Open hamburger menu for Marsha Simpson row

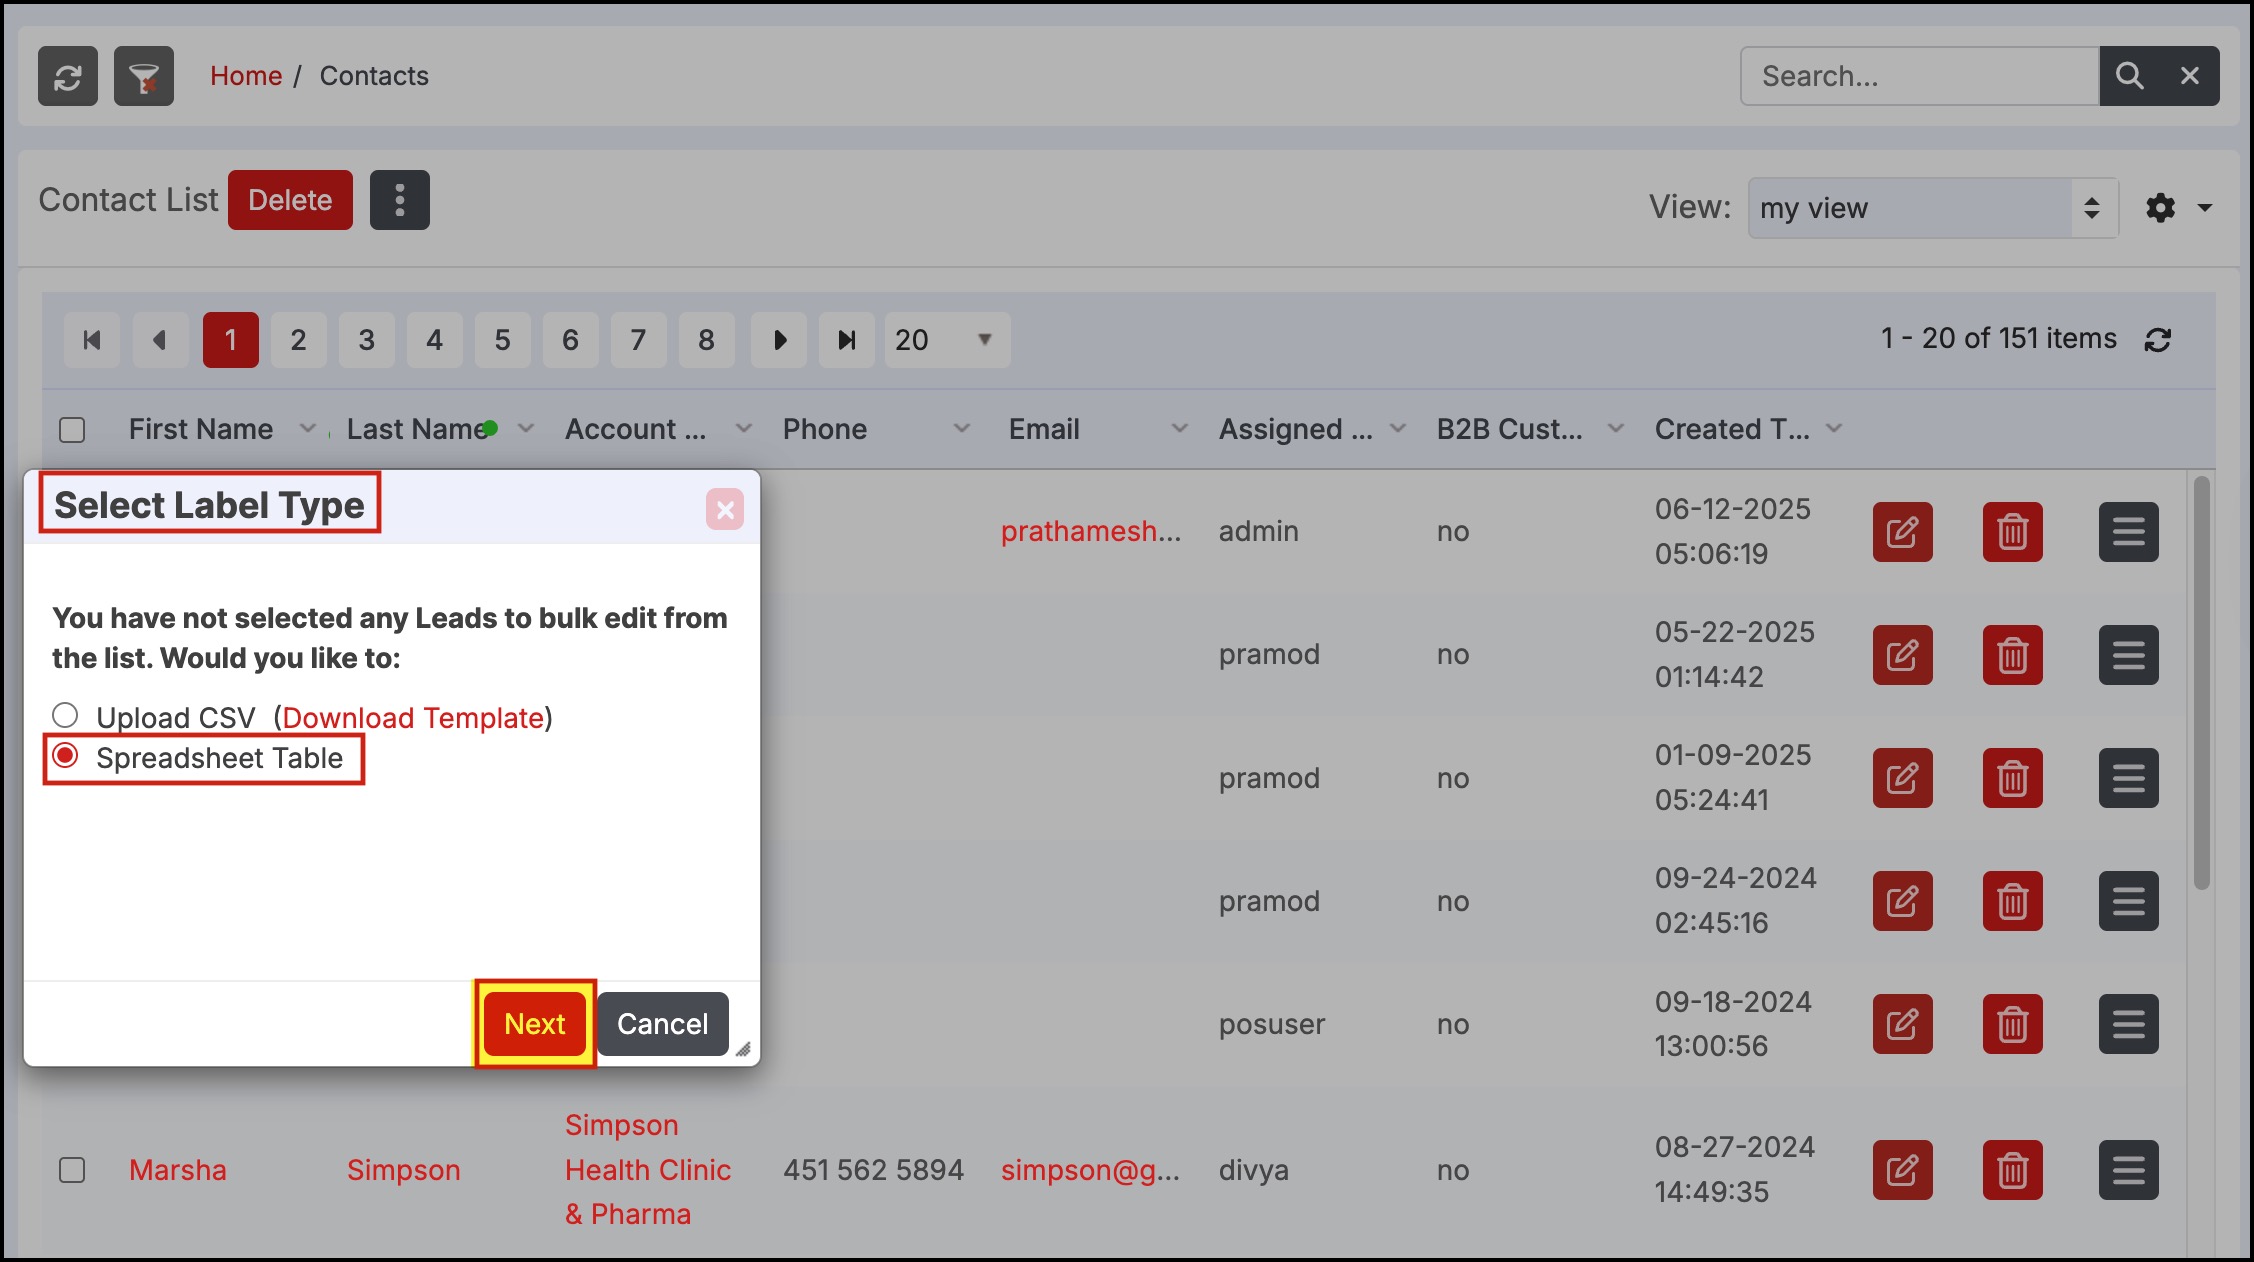[x=2128, y=1170]
